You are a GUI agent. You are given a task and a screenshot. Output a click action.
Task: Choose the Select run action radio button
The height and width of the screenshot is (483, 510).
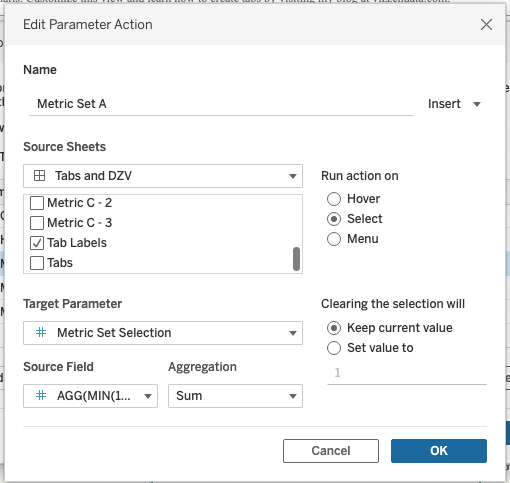tap(334, 219)
